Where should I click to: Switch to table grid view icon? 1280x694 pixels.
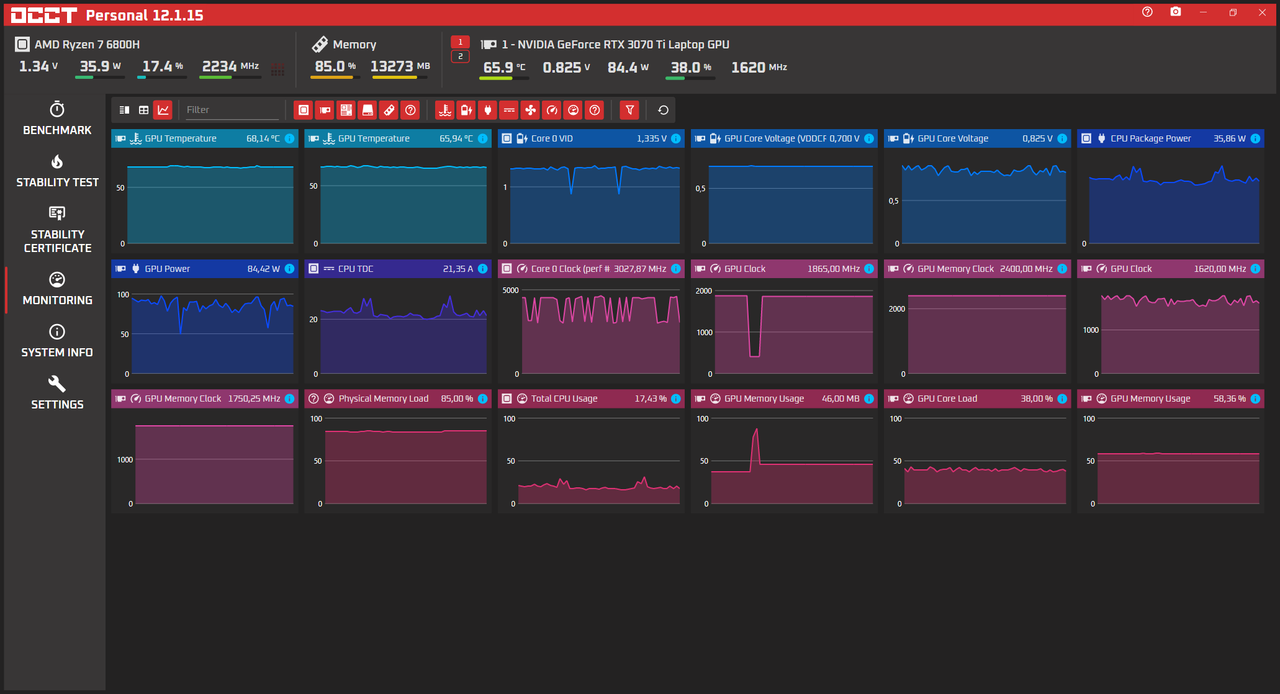(144, 110)
